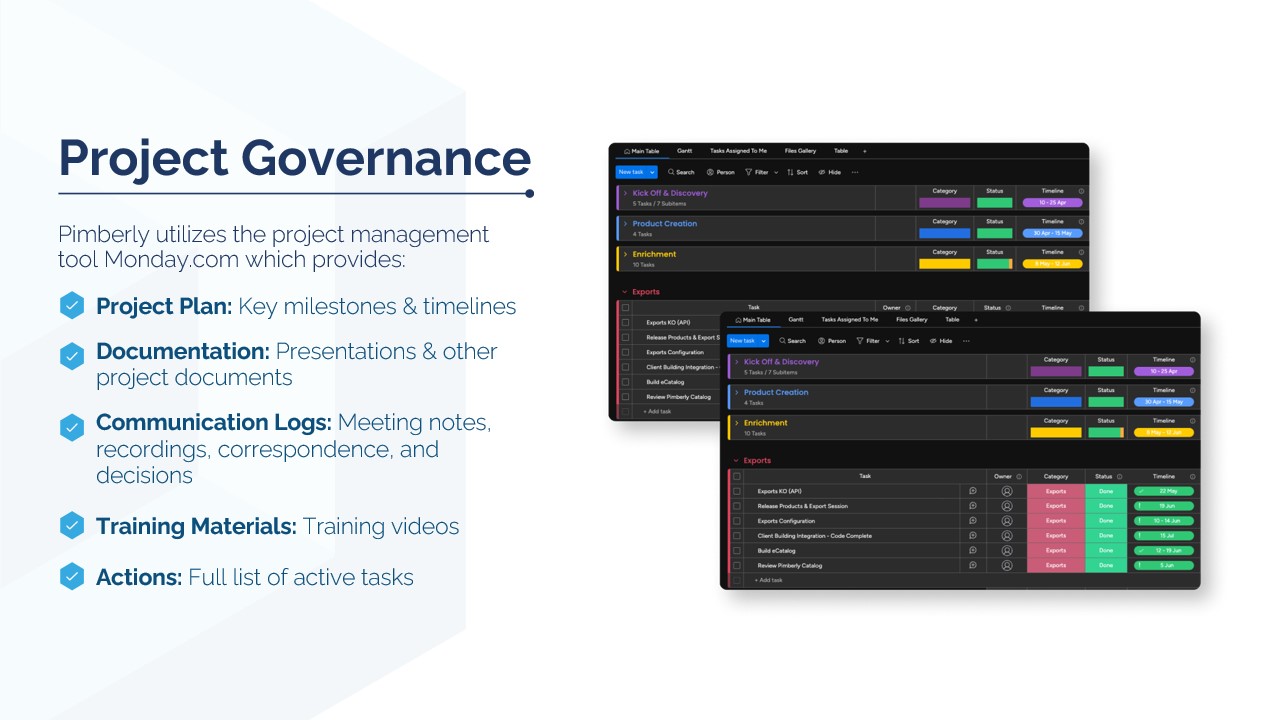Image resolution: width=1280 pixels, height=720 pixels.
Task: Open conversation icon for Build eCatalog row
Action: [x=973, y=551]
